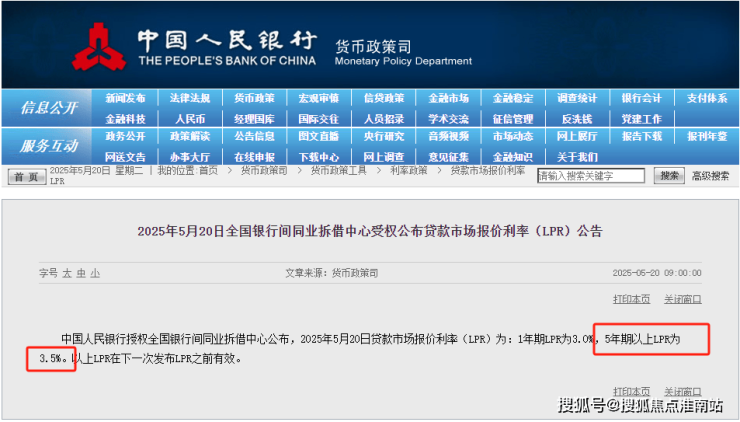Open the 国际交往 section
The image size is (740, 422).
click(319, 119)
